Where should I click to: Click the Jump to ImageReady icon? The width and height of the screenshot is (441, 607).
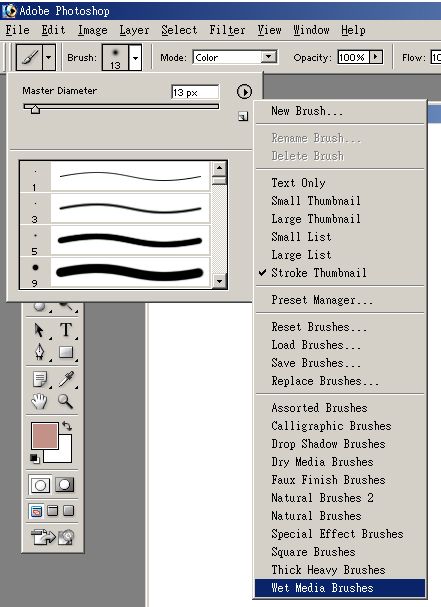(x=52, y=537)
